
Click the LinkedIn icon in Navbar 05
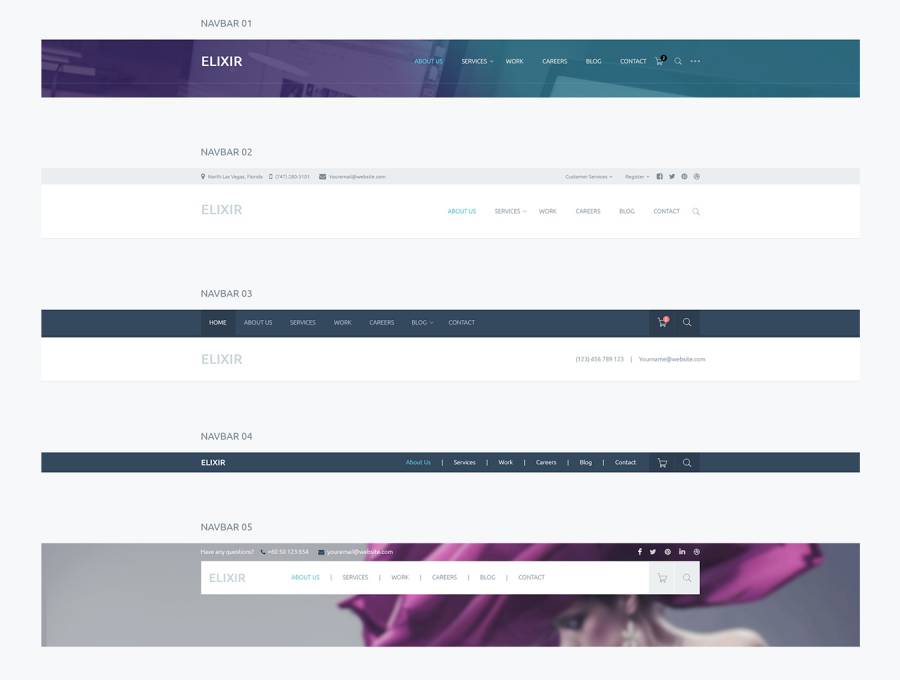click(x=682, y=552)
